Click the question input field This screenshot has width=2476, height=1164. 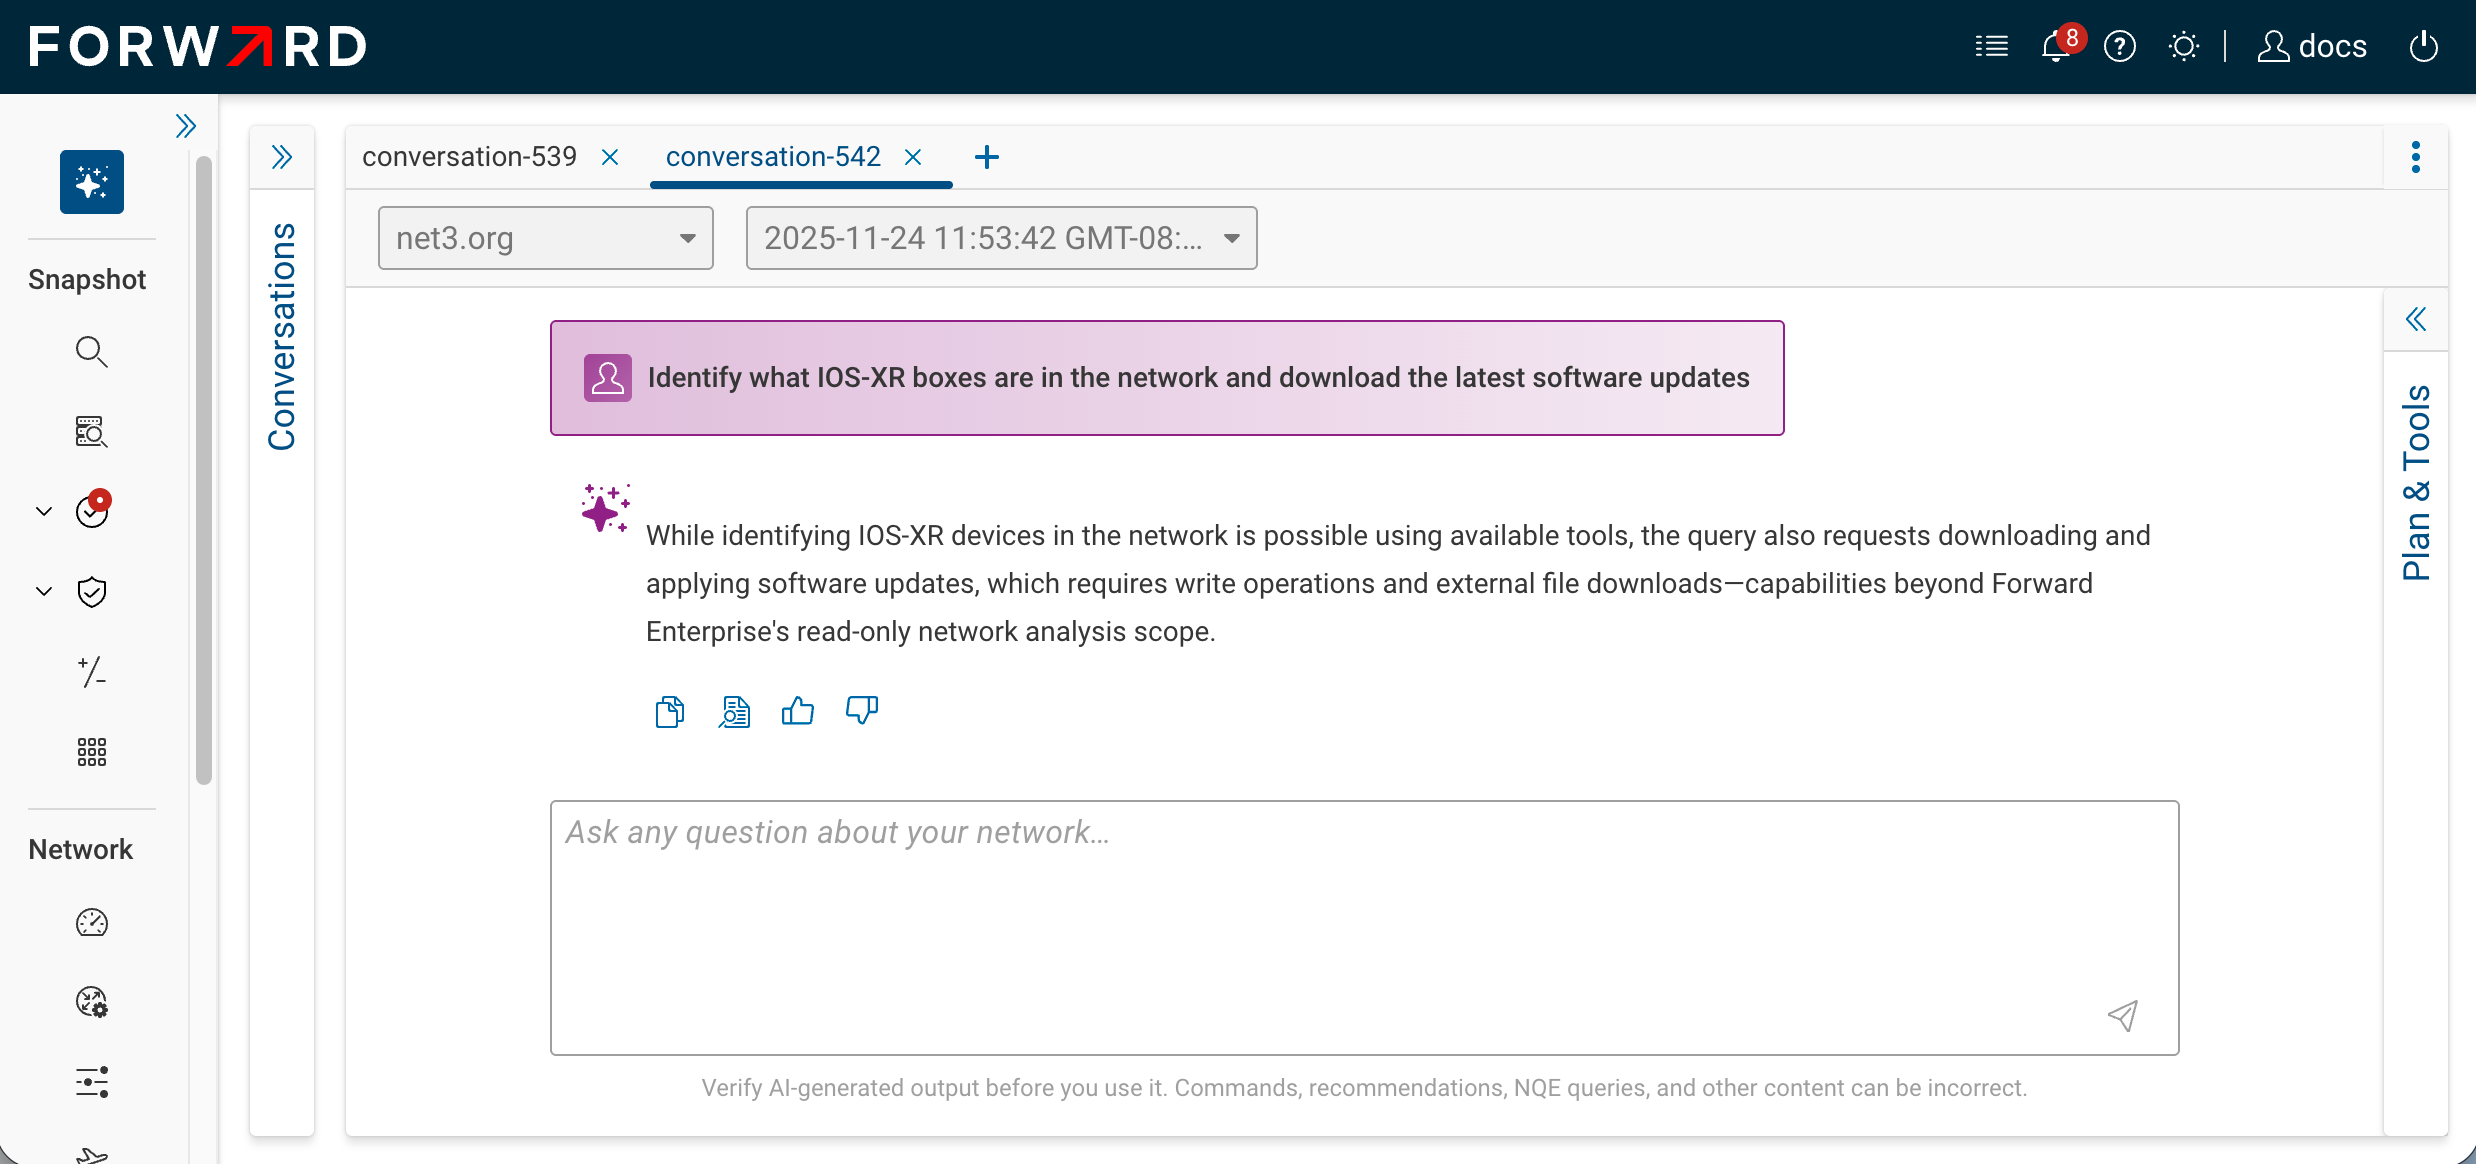[1365, 928]
